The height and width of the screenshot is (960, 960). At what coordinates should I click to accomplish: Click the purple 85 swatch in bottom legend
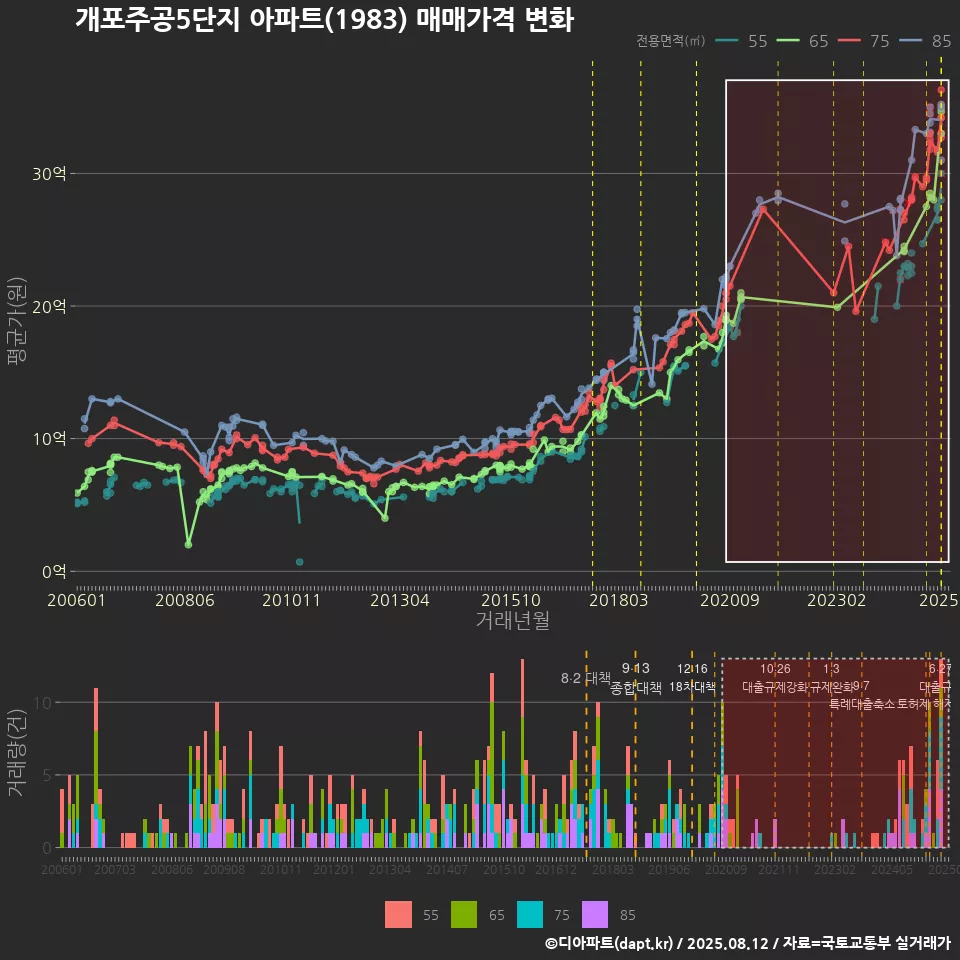pos(595,915)
